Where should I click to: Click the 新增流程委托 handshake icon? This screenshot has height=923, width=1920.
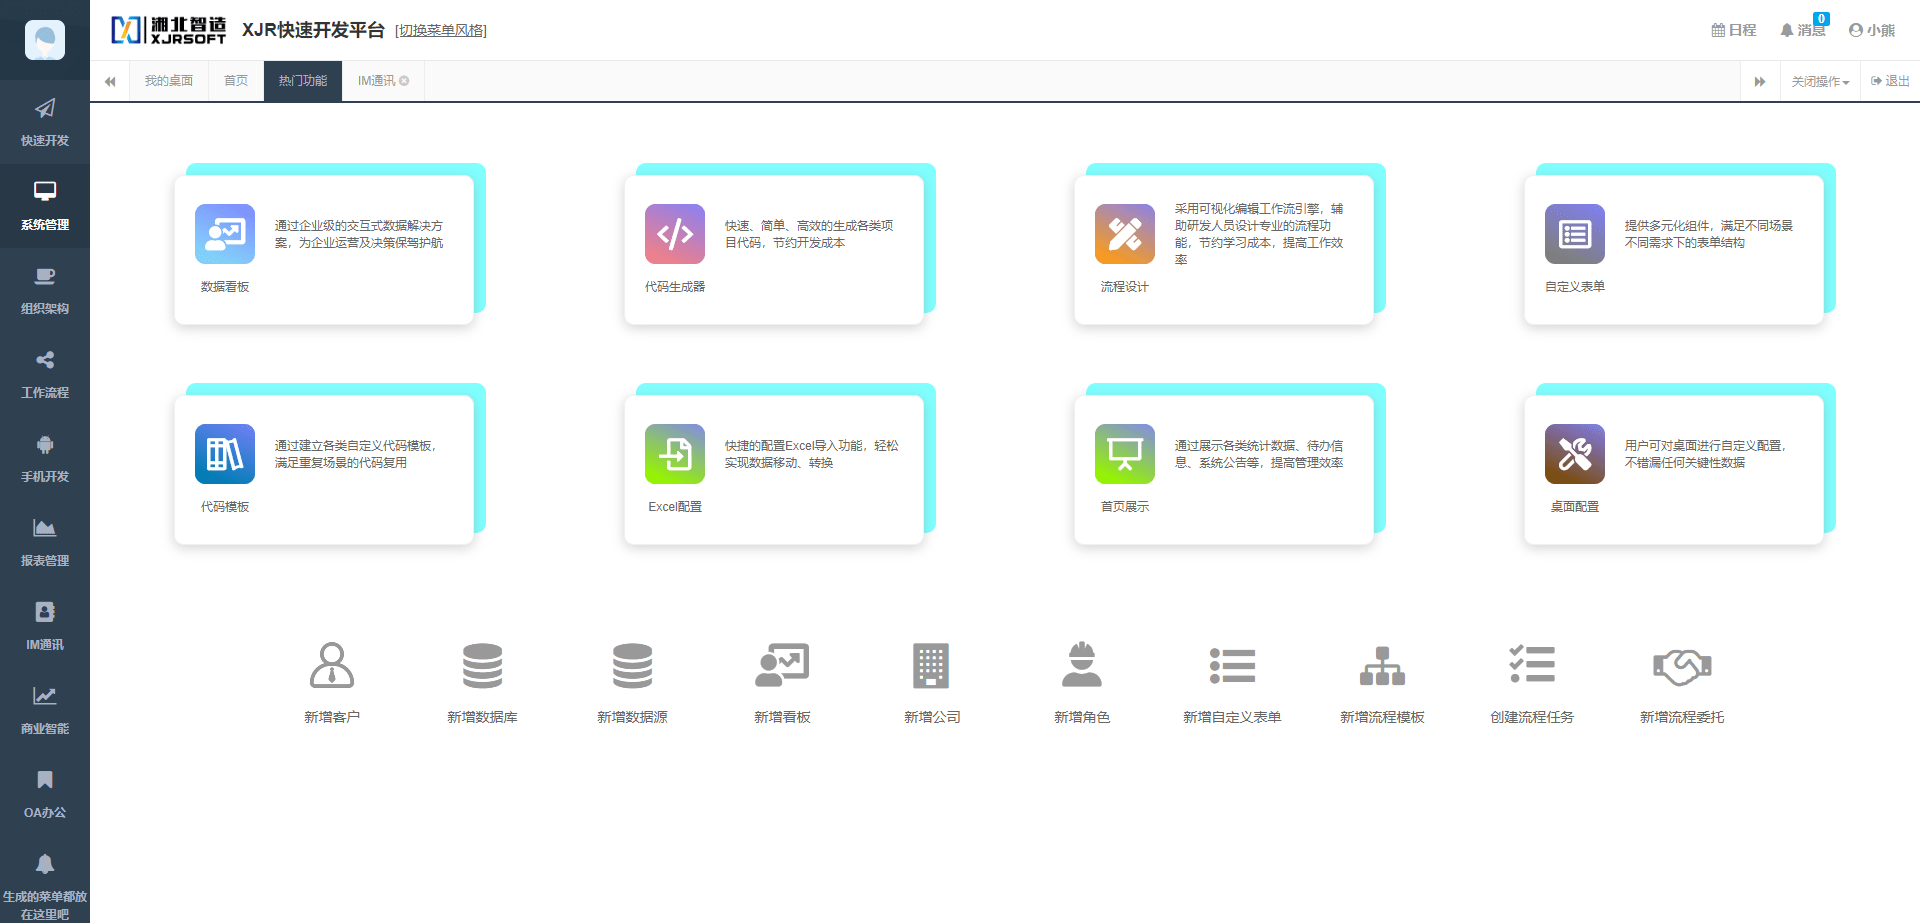point(1682,666)
